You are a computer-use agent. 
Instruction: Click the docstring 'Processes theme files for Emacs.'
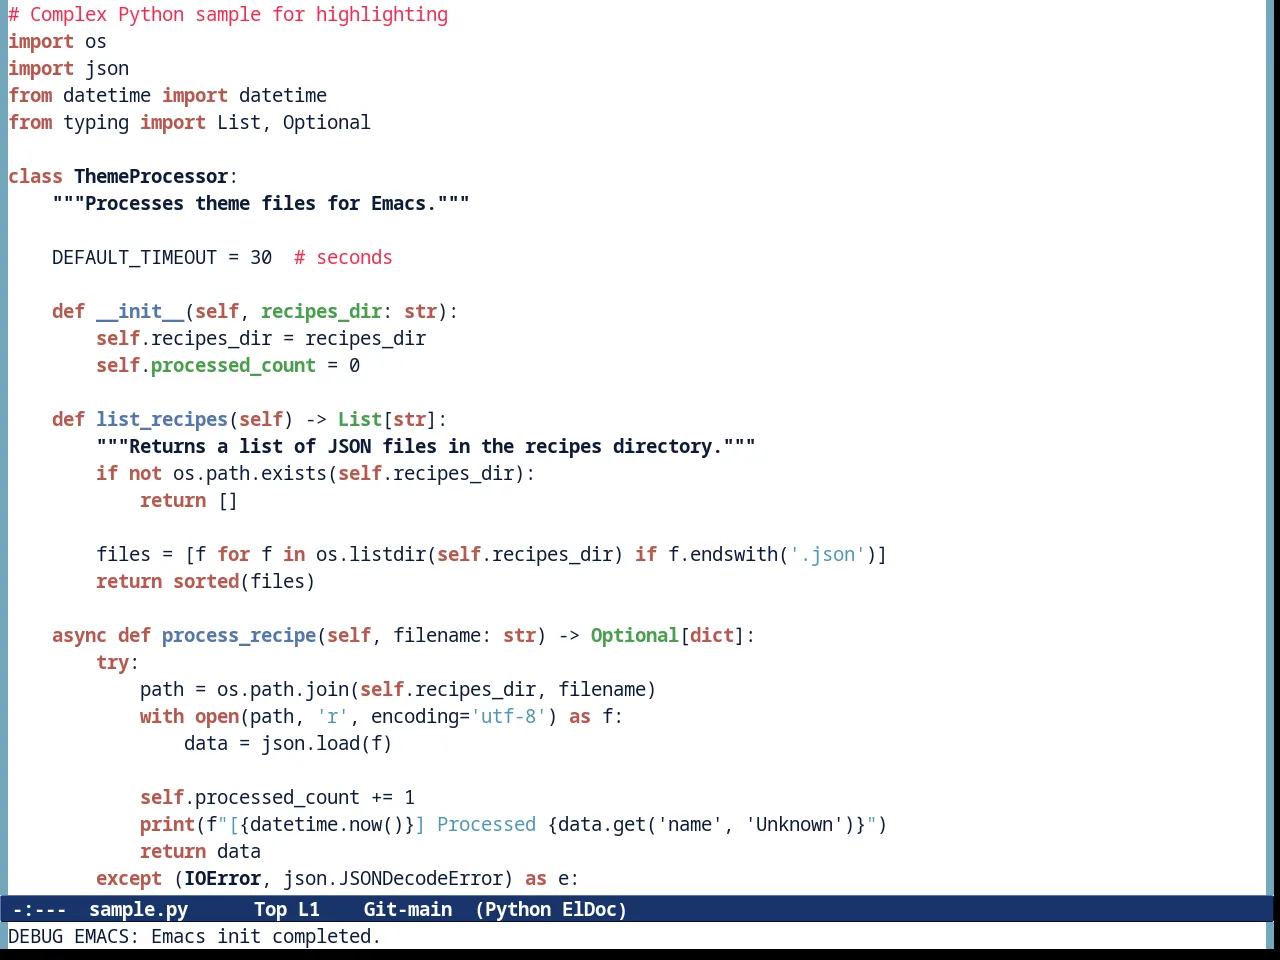pos(260,204)
